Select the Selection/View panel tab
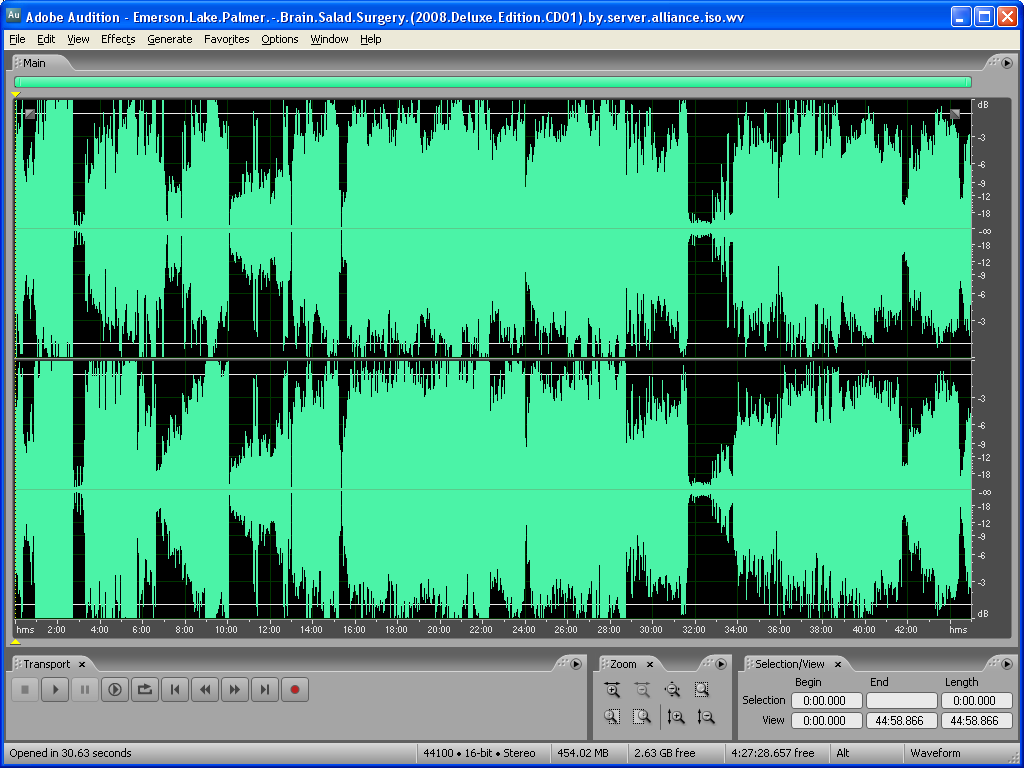The image size is (1024, 768). 790,664
